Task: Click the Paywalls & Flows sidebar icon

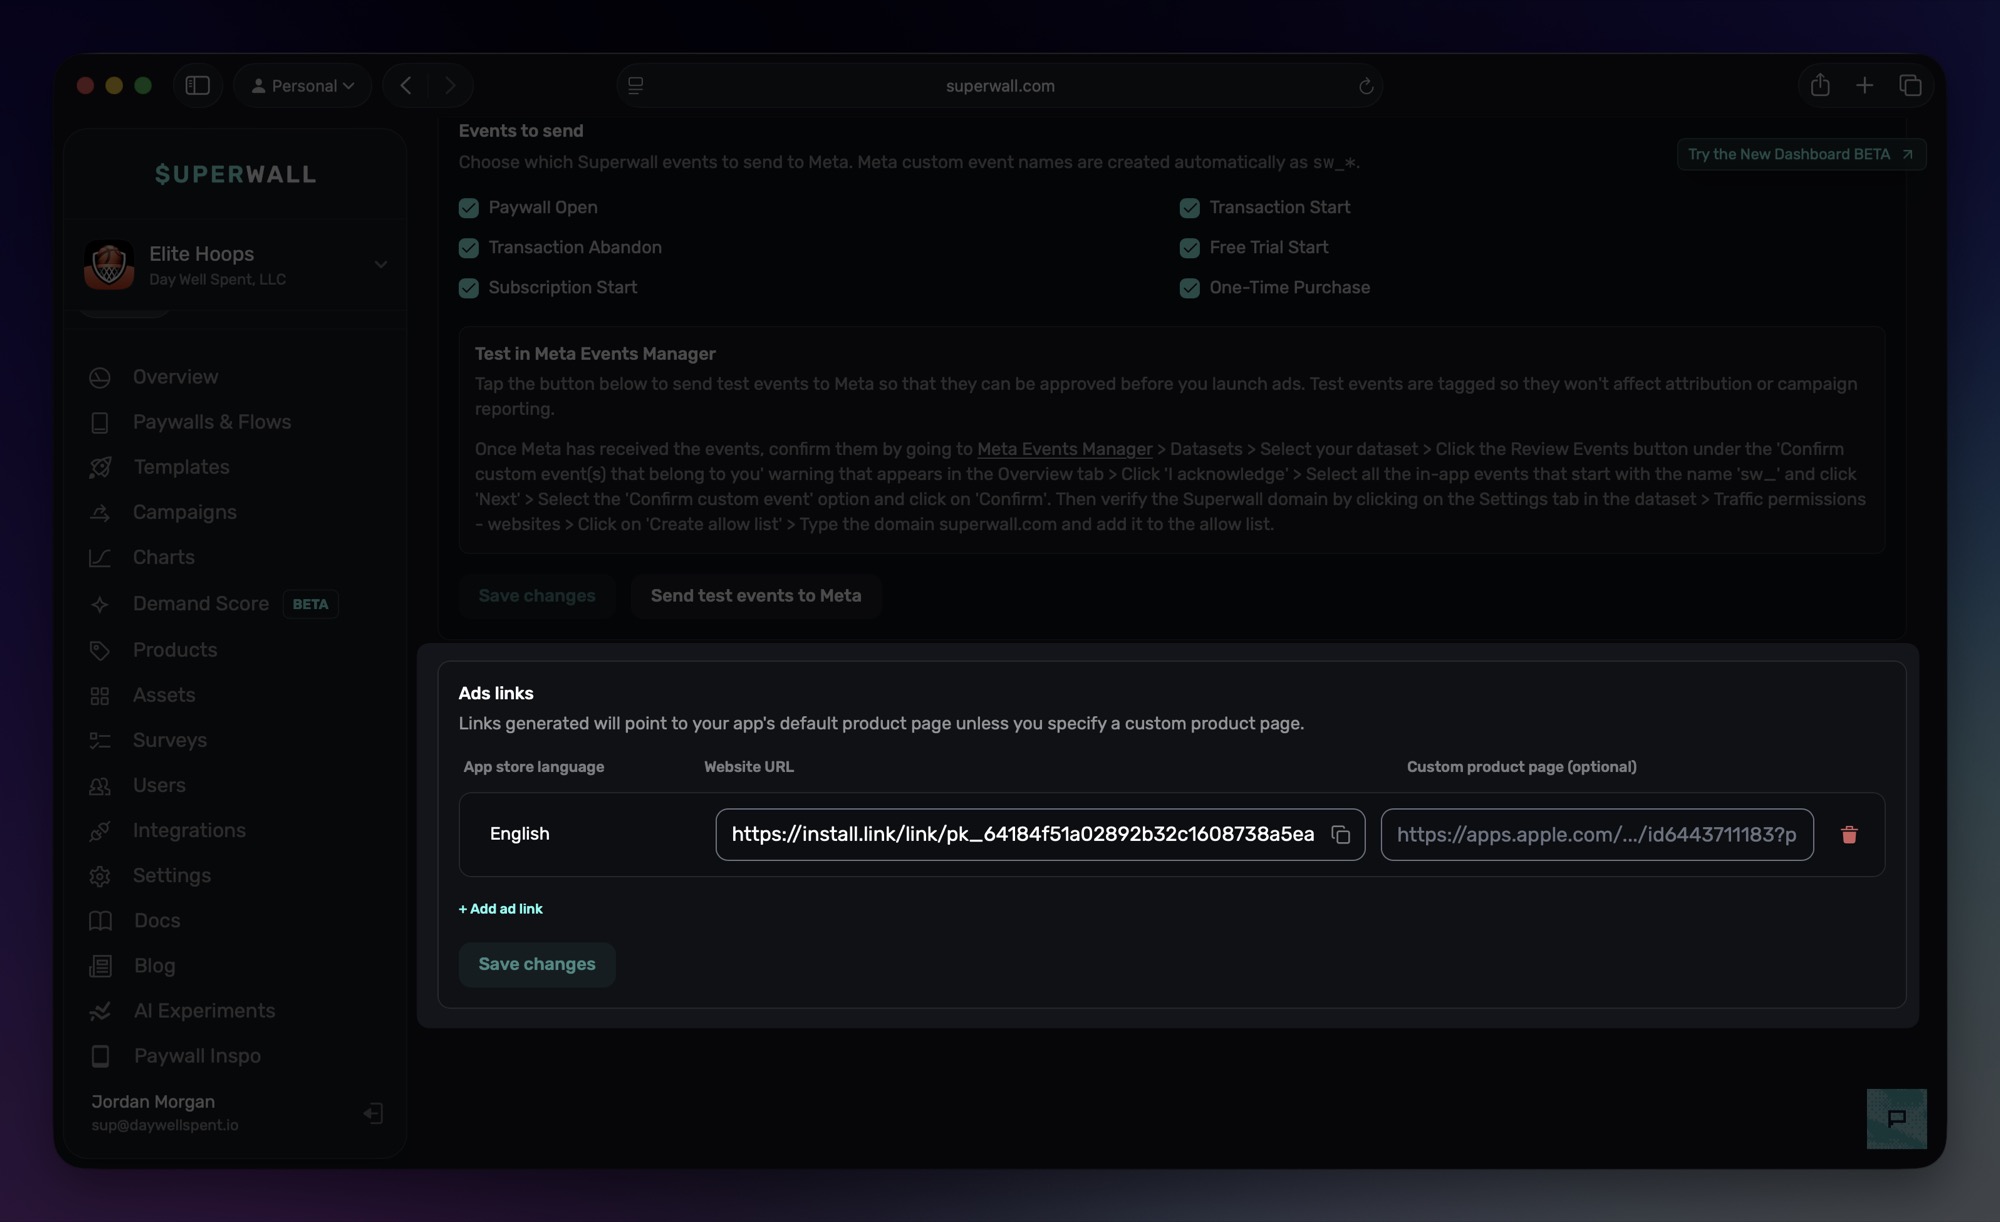Action: (100, 423)
